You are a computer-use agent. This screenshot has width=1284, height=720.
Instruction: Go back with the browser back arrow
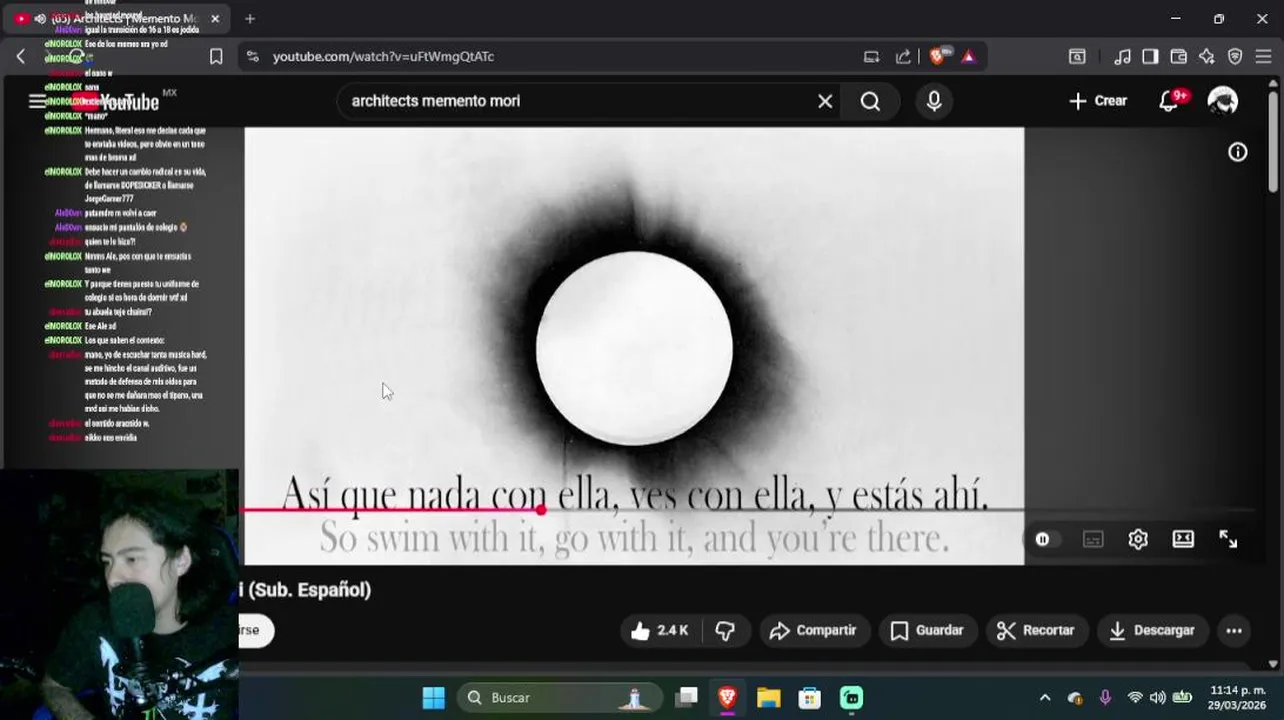[21, 57]
